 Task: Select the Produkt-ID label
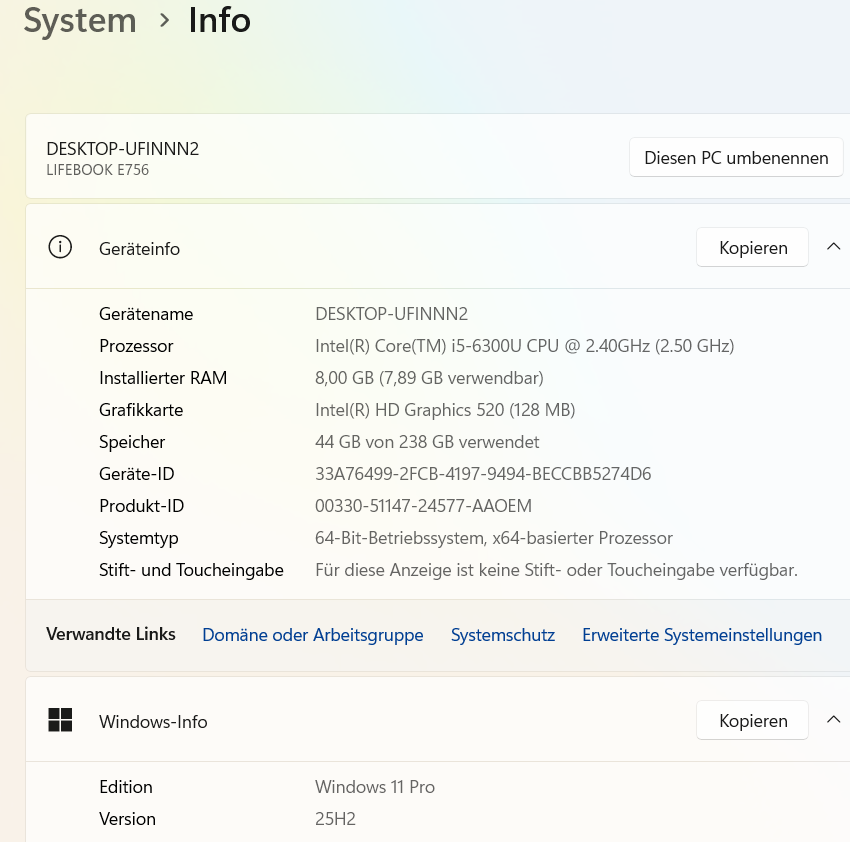click(141, 506)
